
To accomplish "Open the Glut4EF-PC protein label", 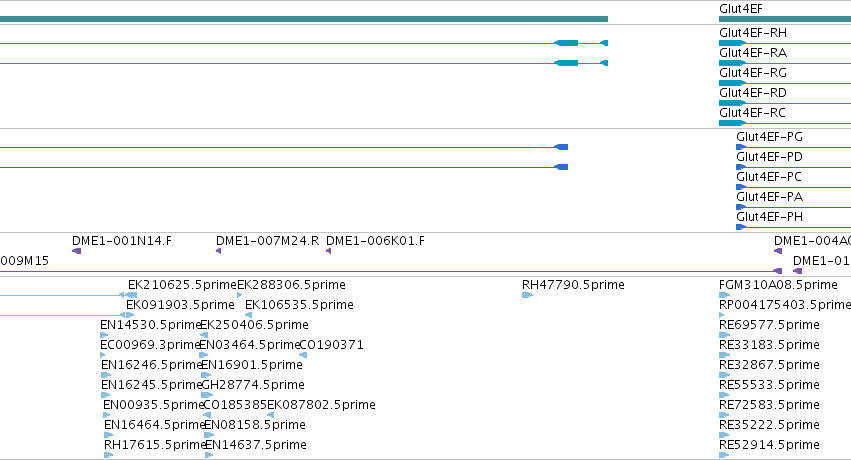I will 769,177.
